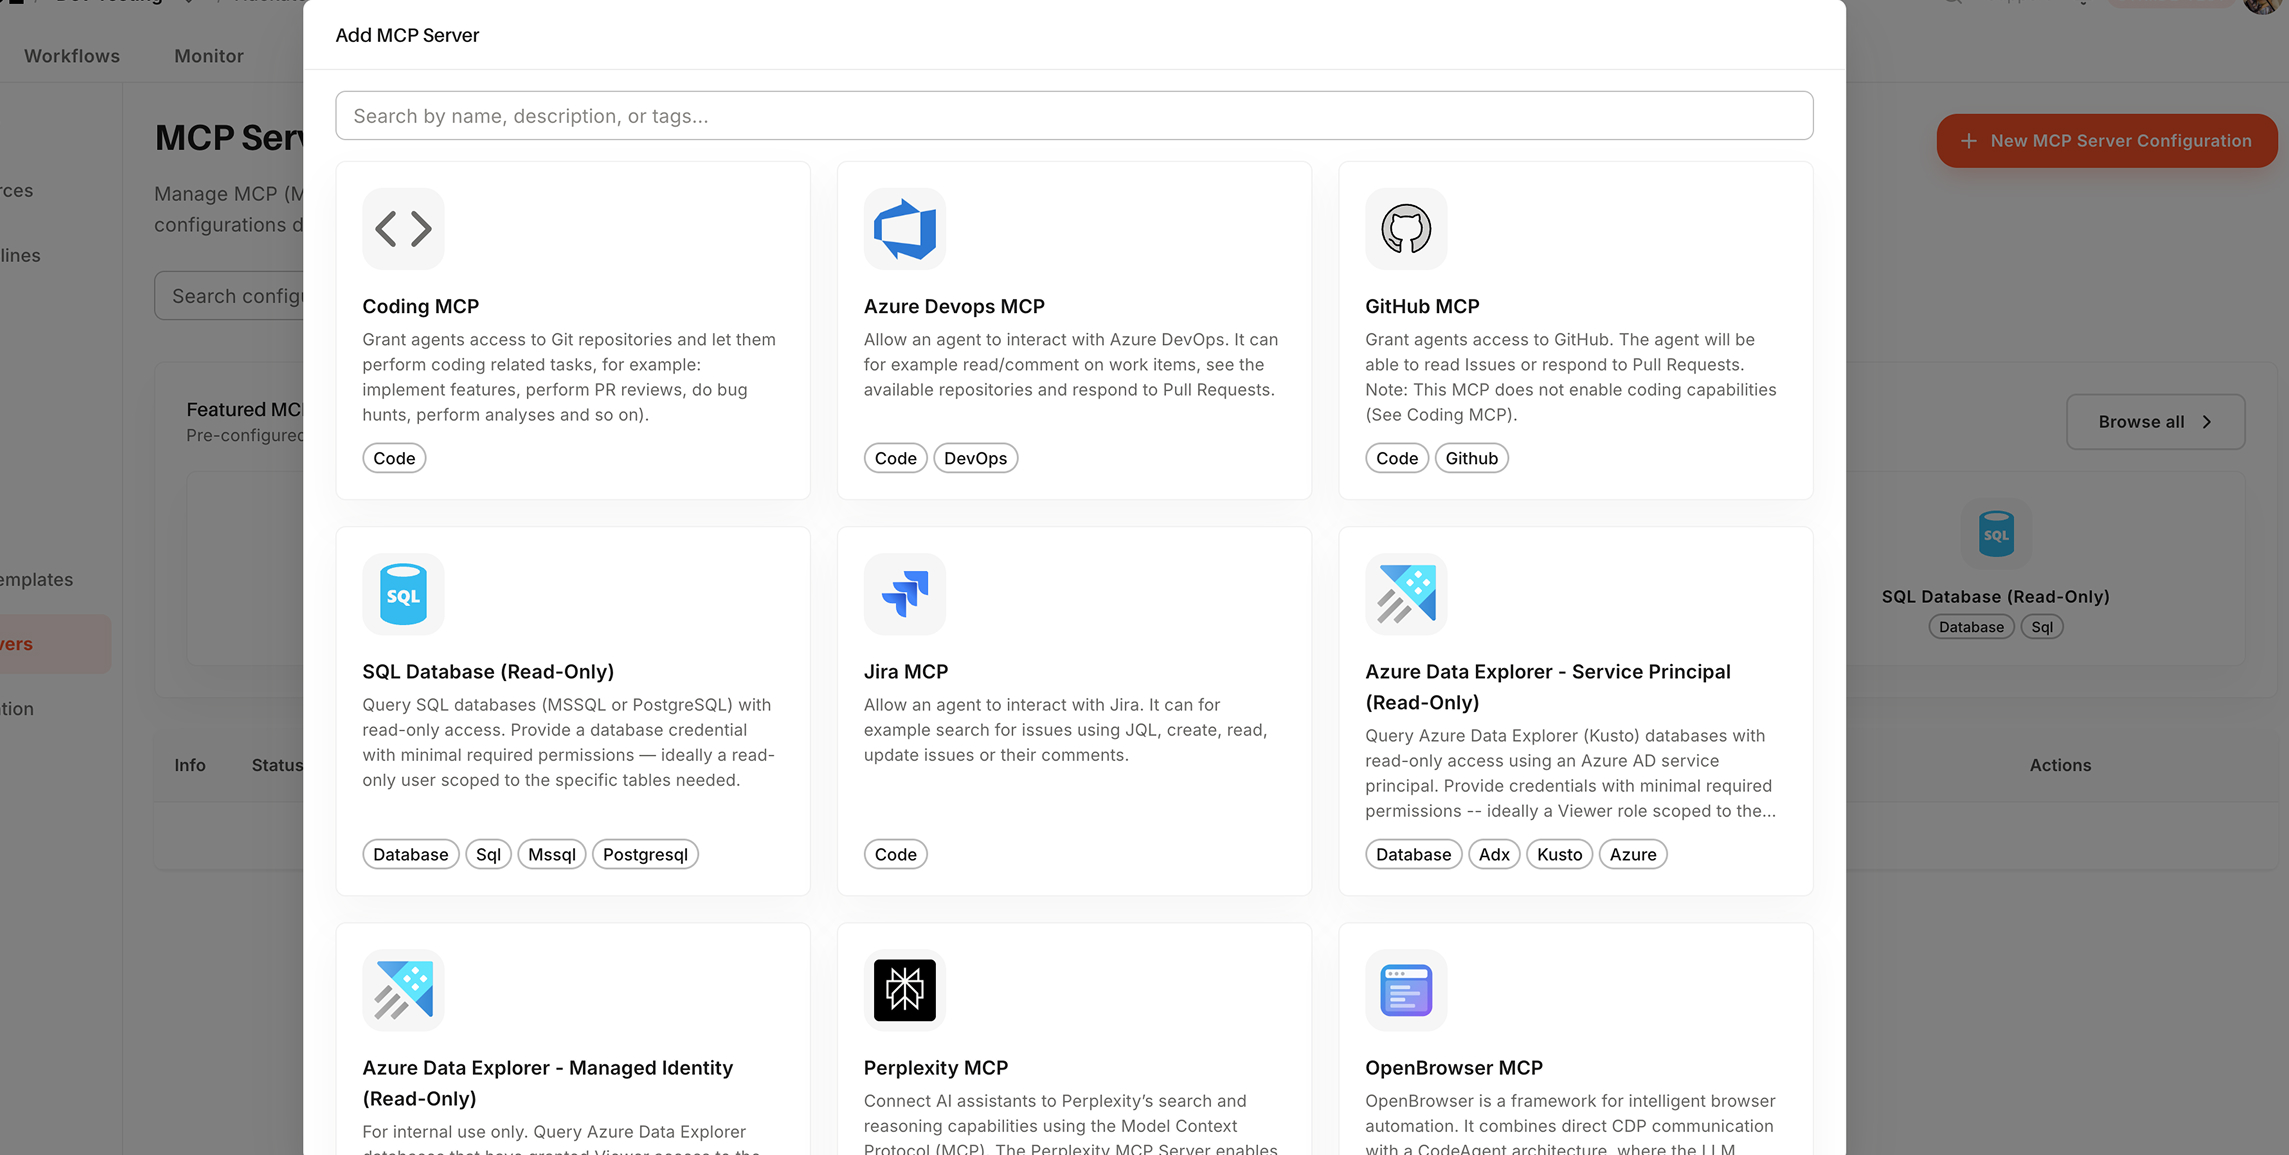The height and width of the screenshot is (1155, 2289).
Task: Click the chevron arrow on Browse all
Action: pos(2207,422)
